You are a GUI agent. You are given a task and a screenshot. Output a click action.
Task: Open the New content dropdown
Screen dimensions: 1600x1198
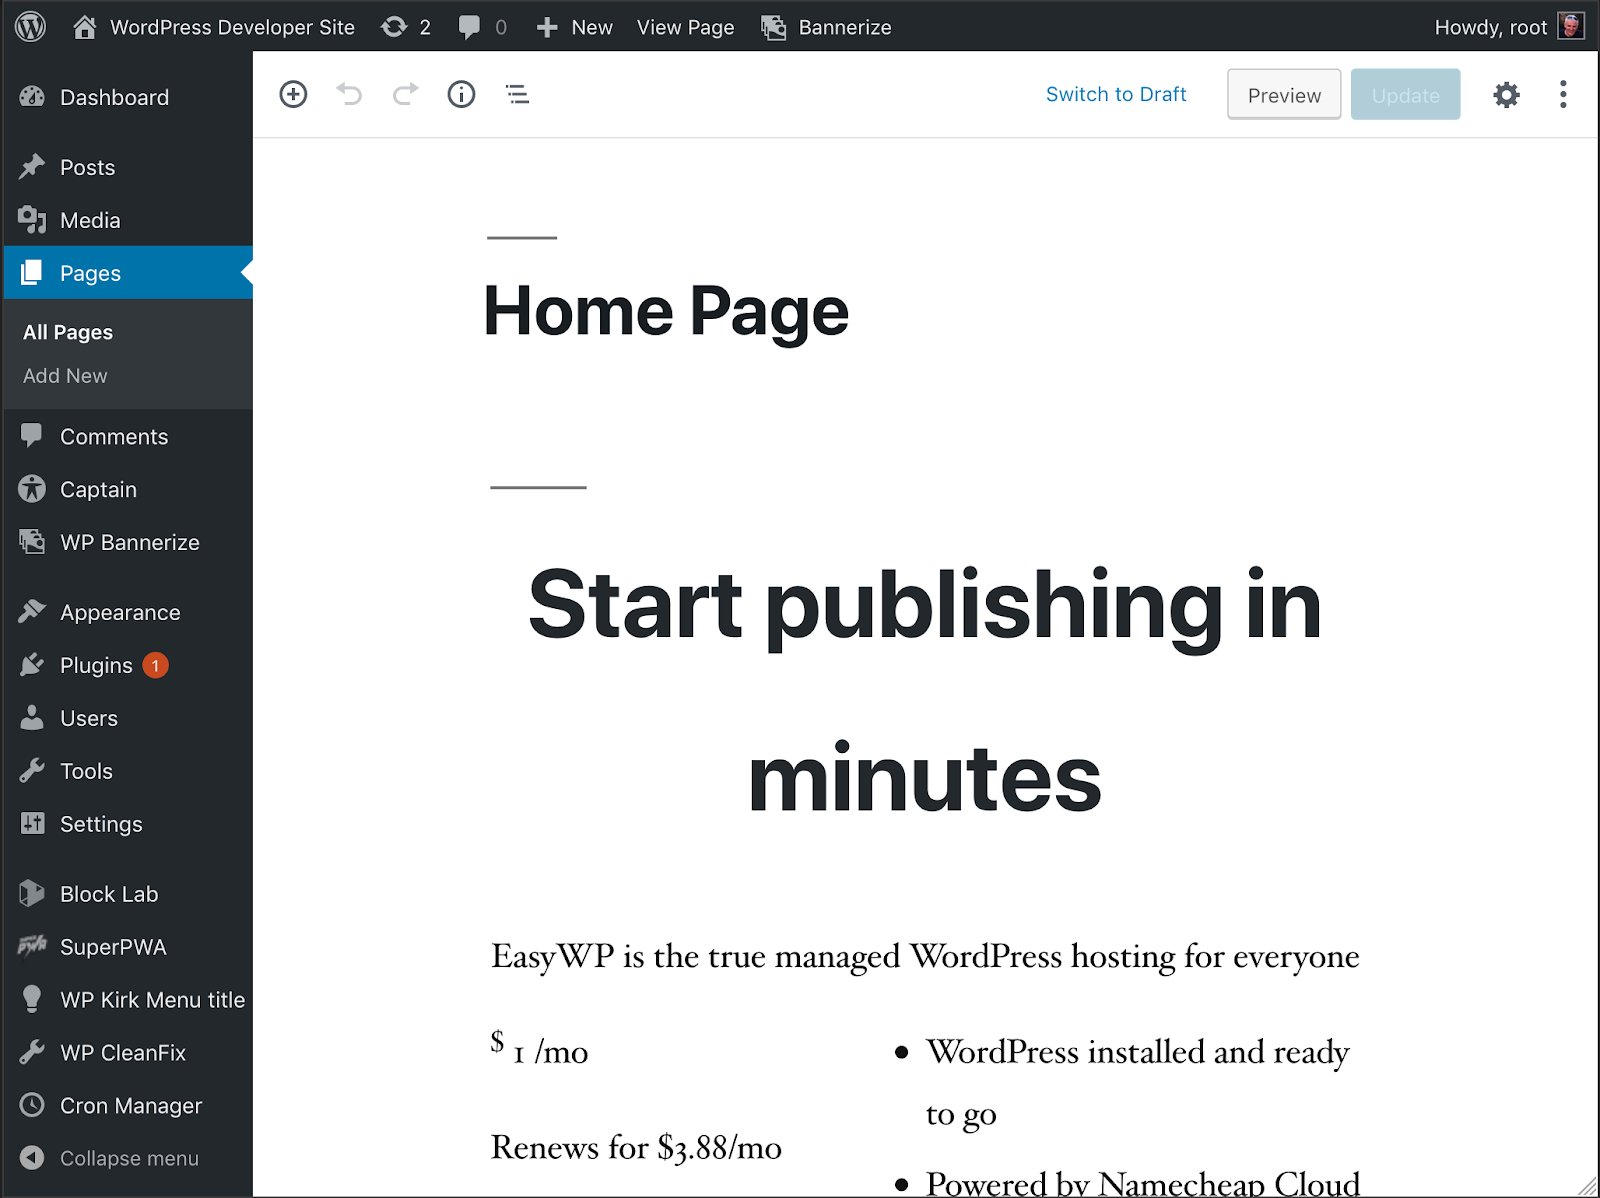point(575,27)
